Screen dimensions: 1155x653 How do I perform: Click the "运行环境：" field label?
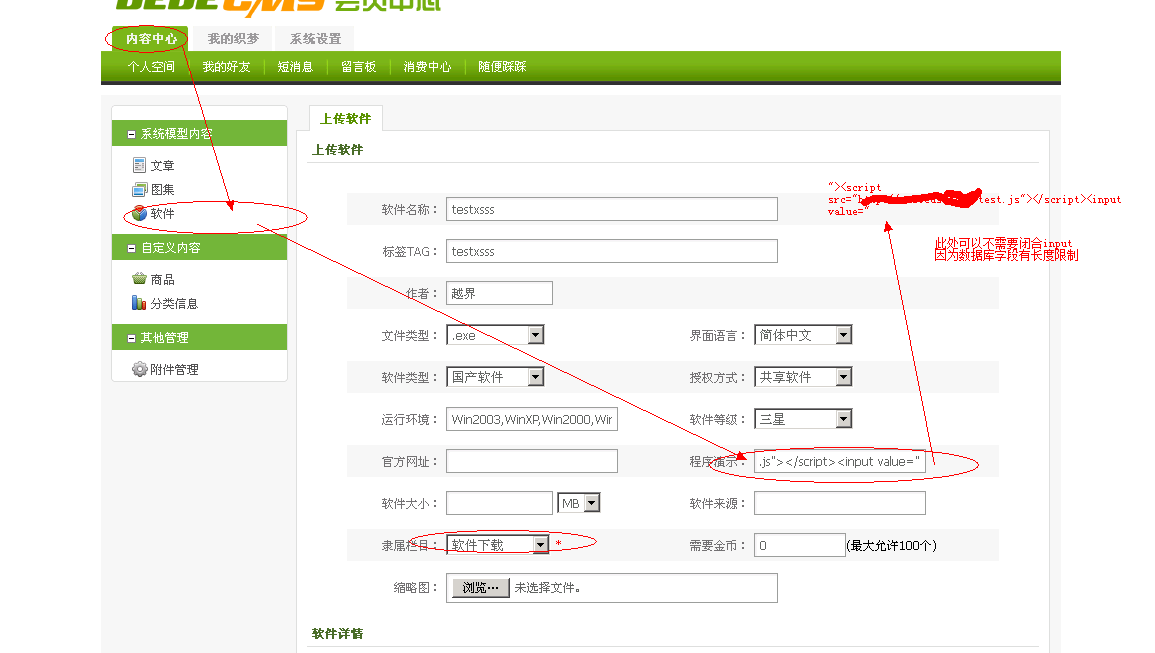pos(410,420)
